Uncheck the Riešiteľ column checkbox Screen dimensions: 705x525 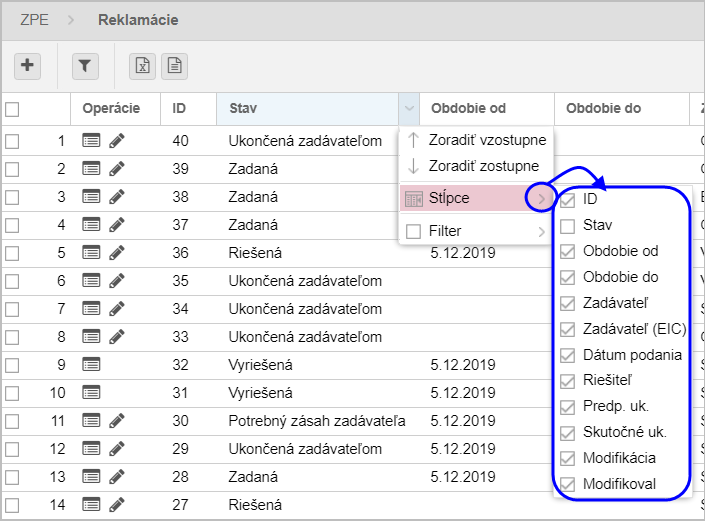(568, 380)
